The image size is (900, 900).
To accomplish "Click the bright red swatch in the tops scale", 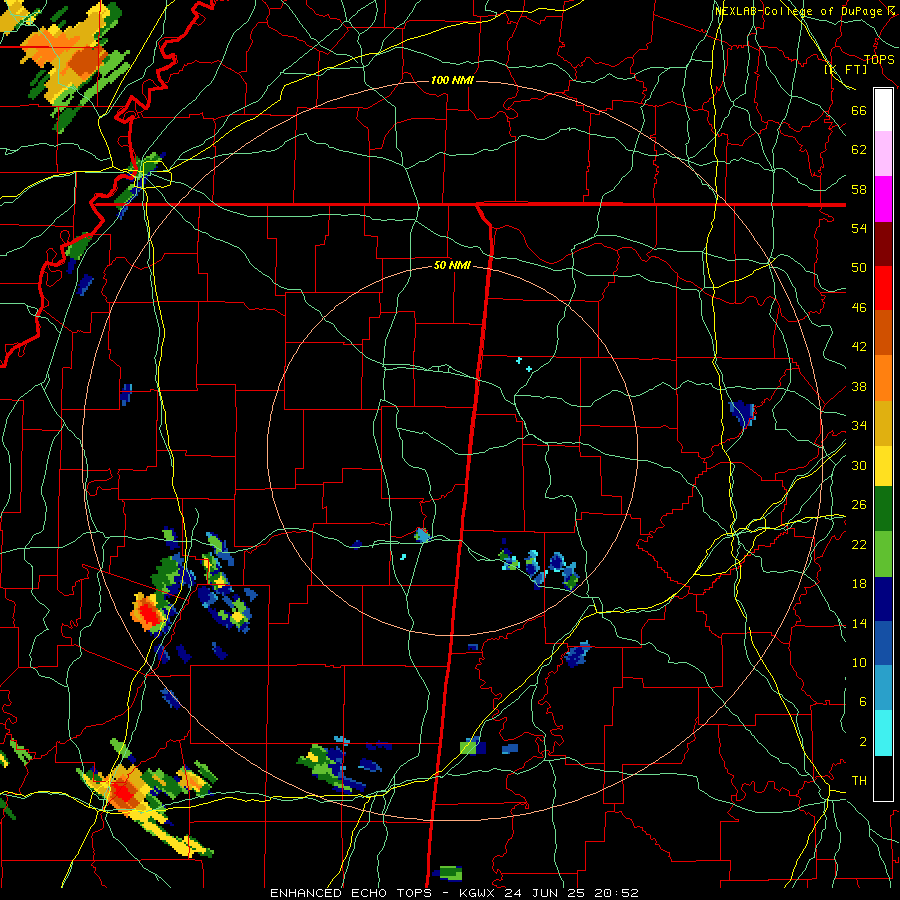I will tap(883, 288).
